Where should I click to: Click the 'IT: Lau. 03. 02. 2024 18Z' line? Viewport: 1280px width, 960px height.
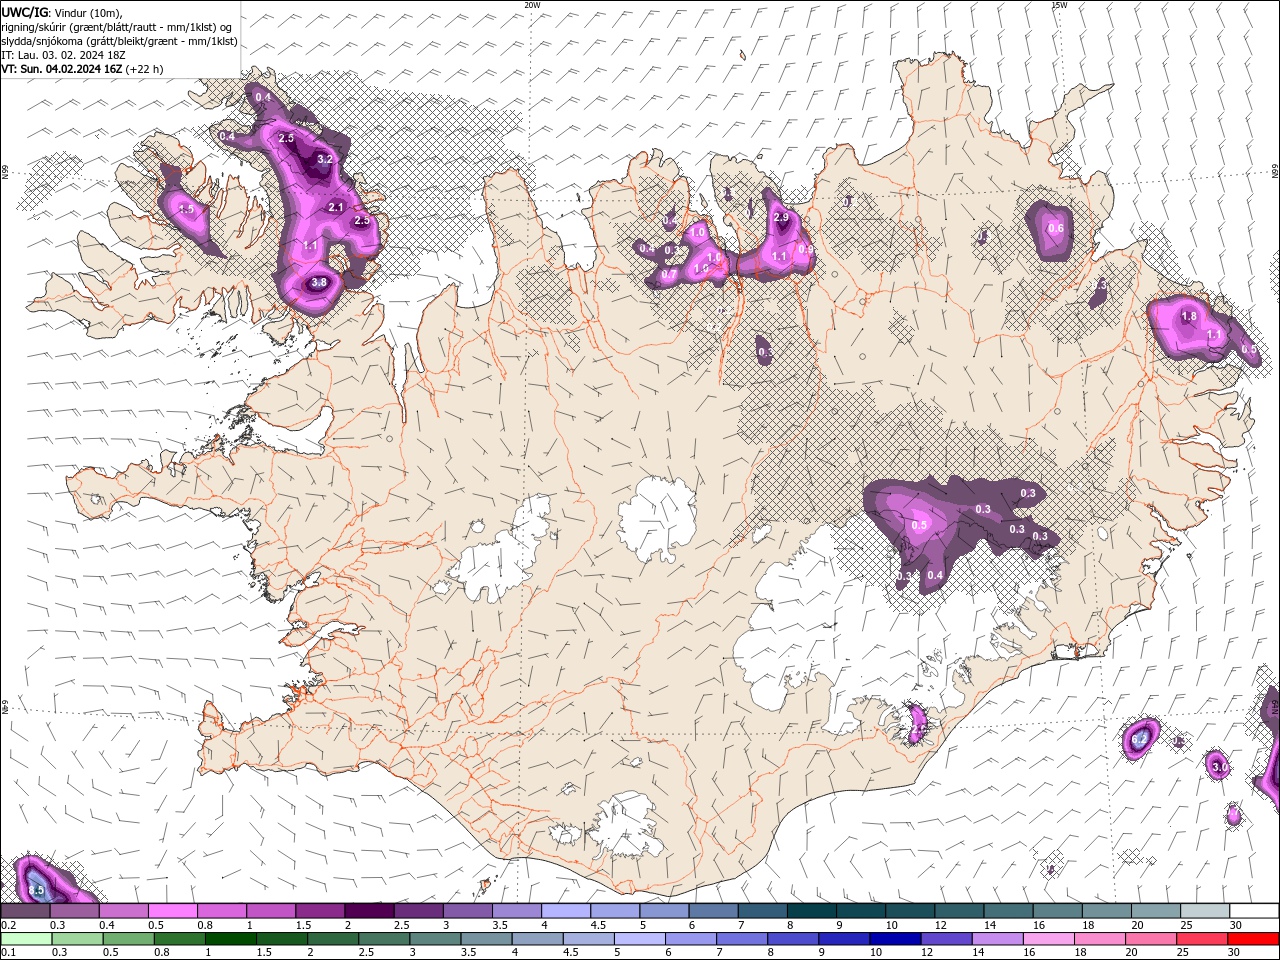[63, 55]
